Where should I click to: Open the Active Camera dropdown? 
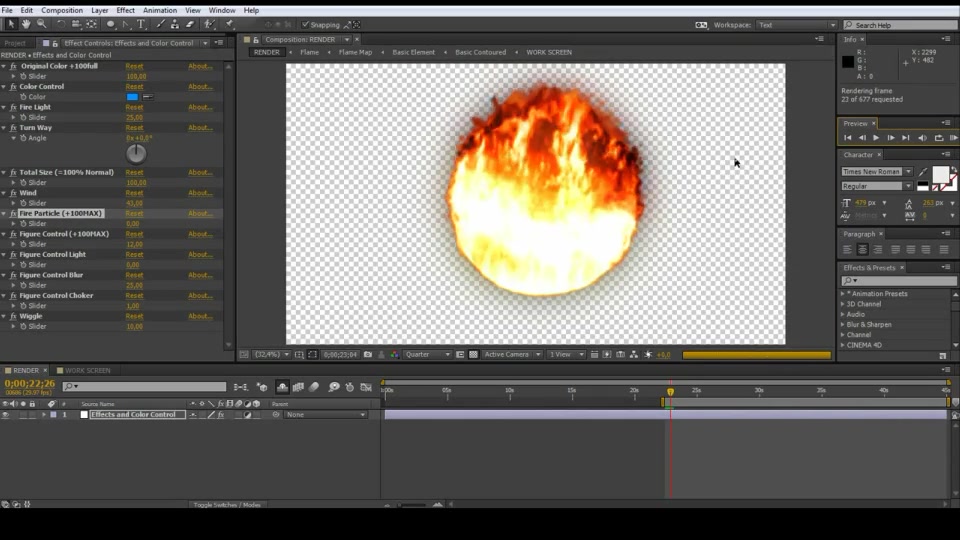click(512, 354)
